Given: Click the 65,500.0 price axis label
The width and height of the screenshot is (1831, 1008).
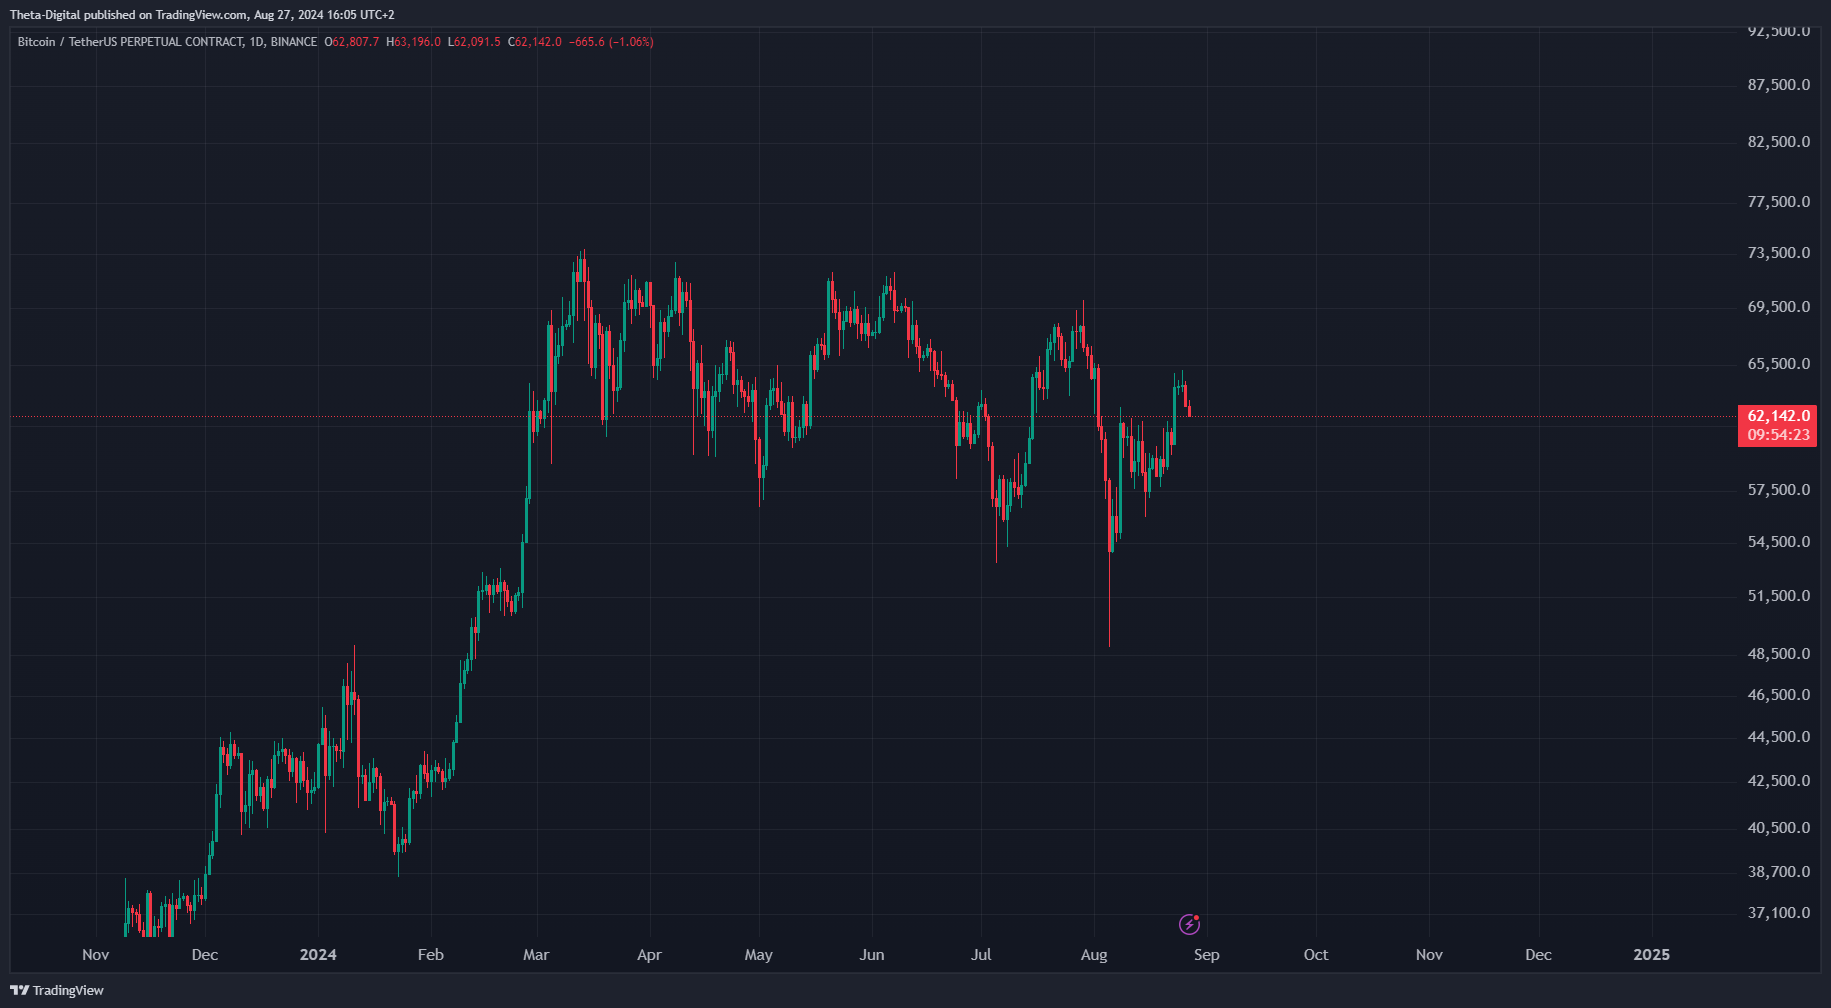Looking at the screenshot, I should tap(1778, 364).
